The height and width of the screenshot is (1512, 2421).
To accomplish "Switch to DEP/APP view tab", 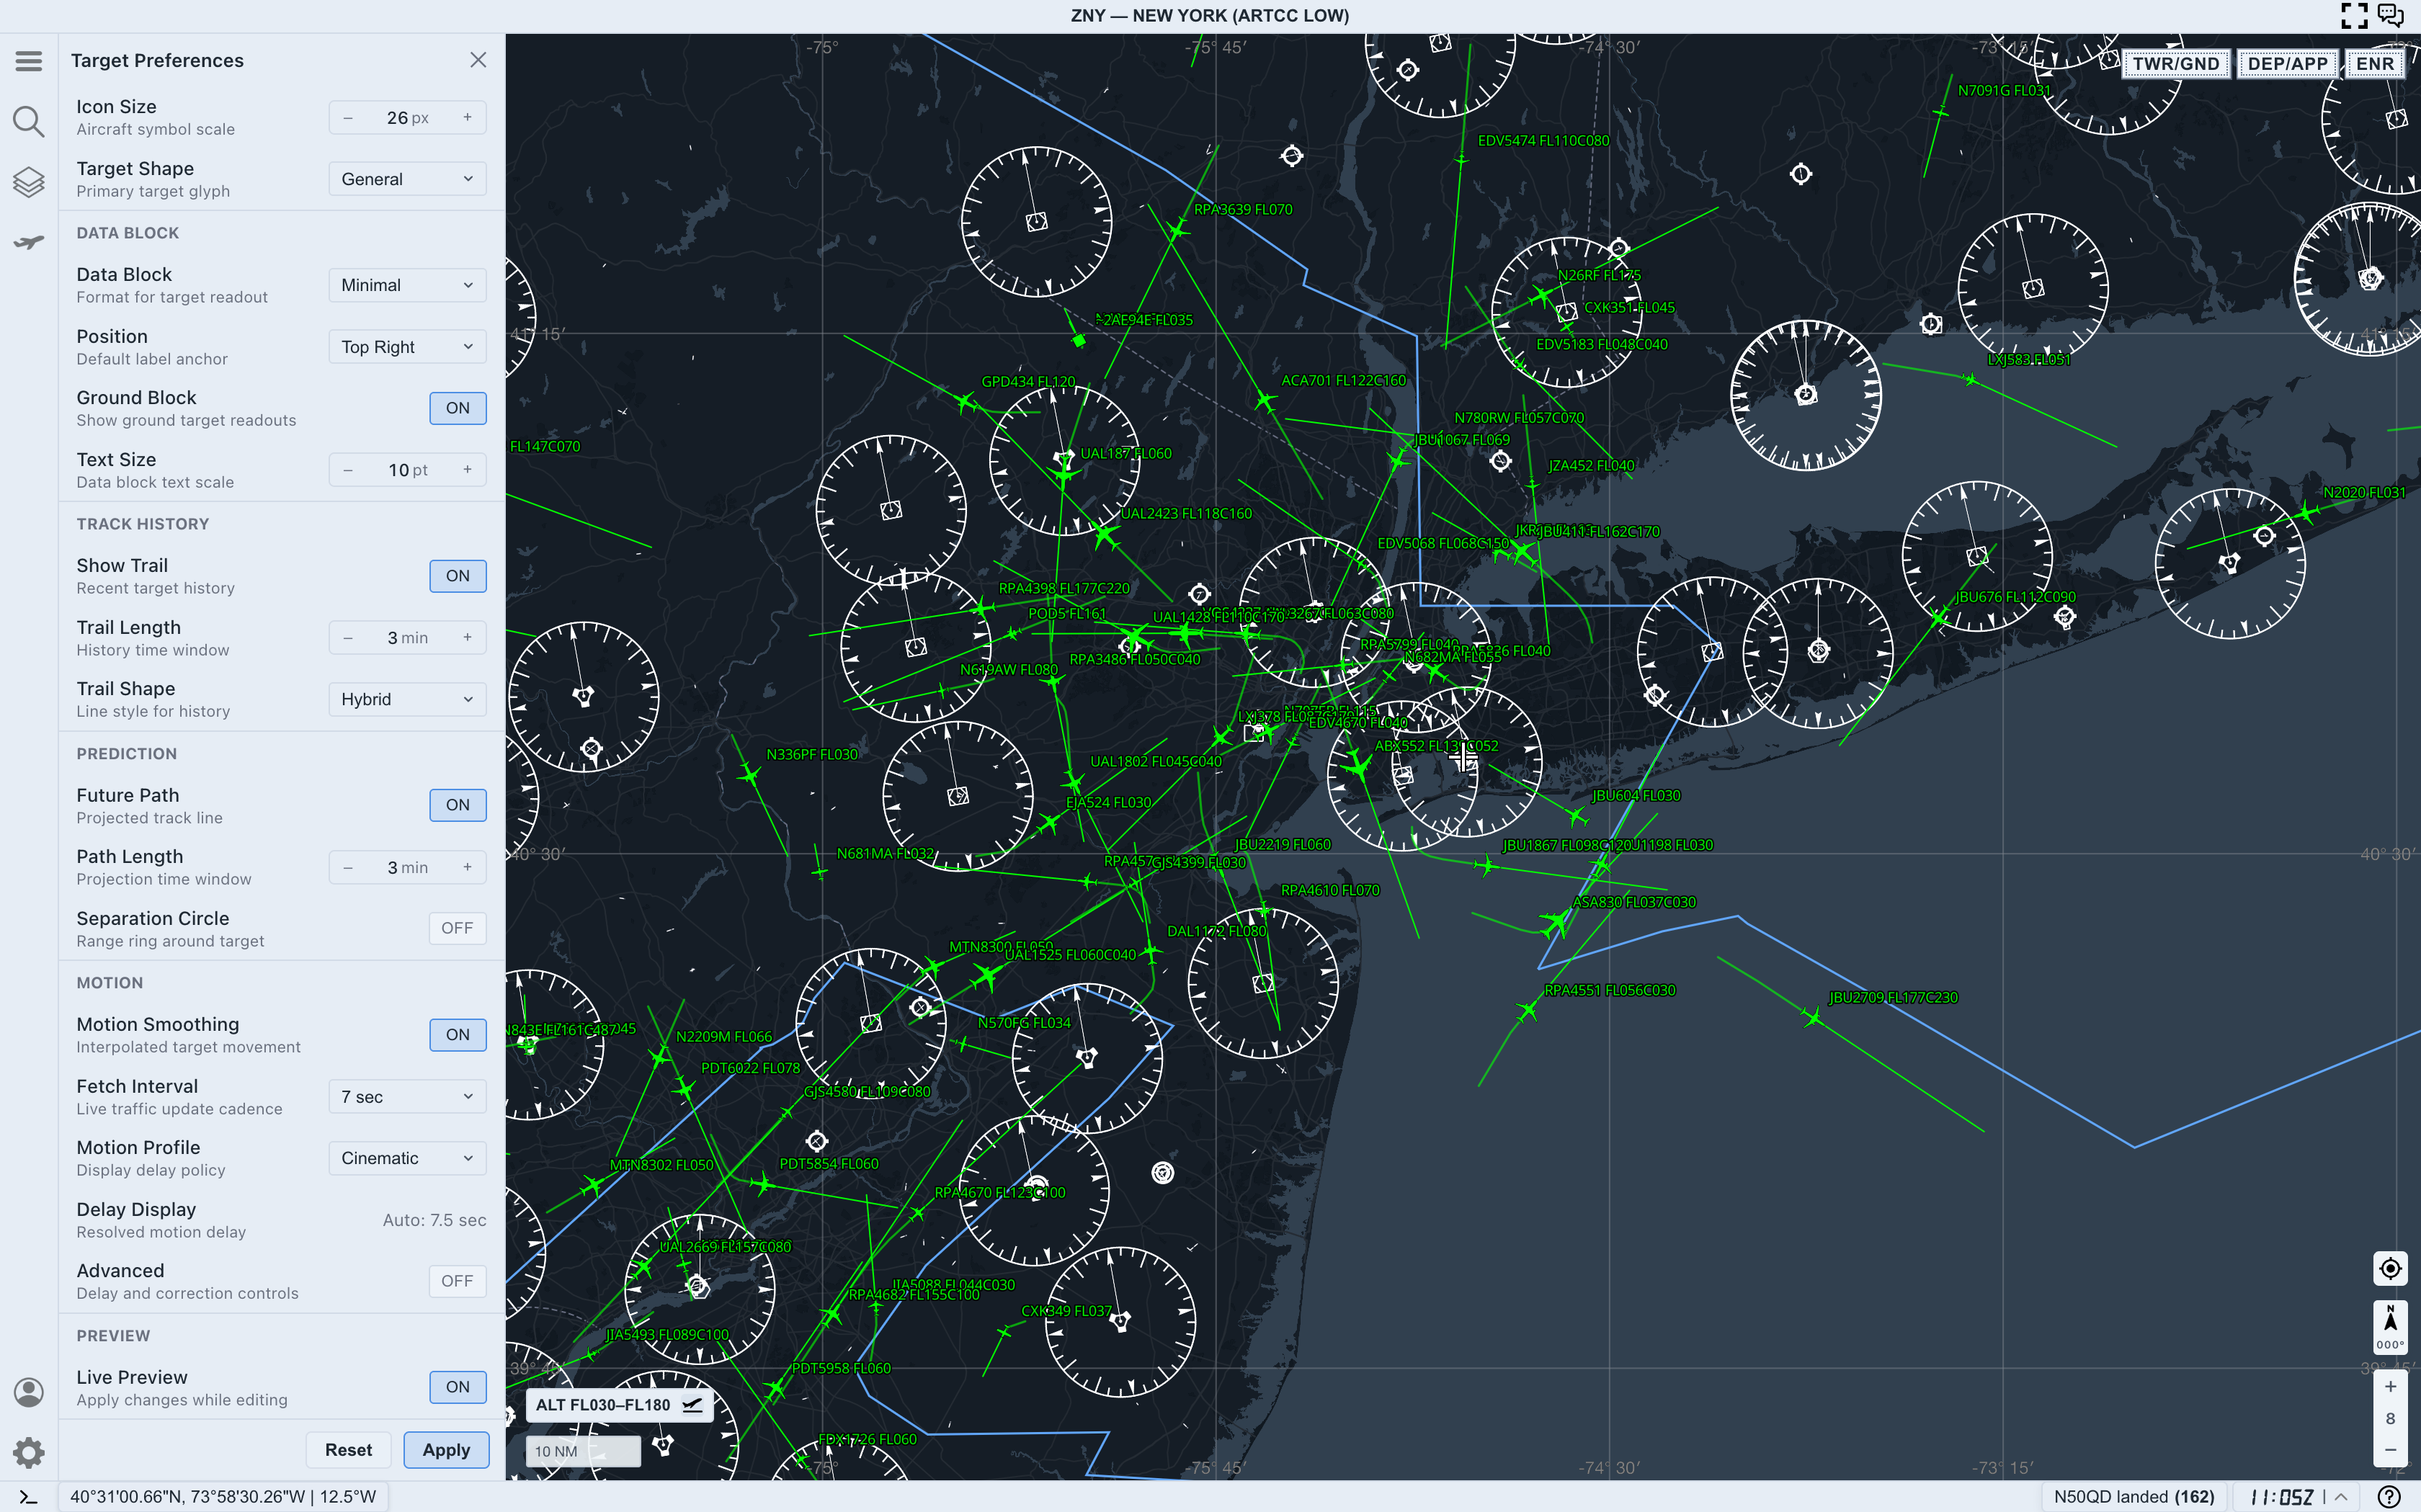I will 2288,64.
